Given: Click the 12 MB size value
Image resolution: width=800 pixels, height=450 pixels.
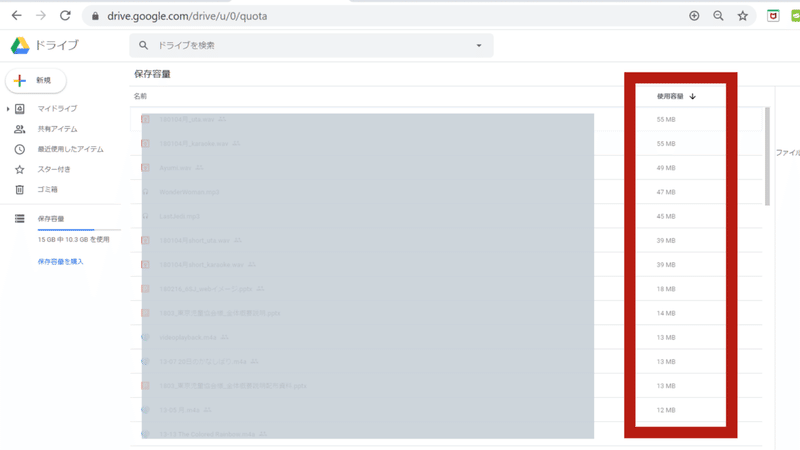Looking at the screenshot, I should pyautogui.click(x=666, y=410).
